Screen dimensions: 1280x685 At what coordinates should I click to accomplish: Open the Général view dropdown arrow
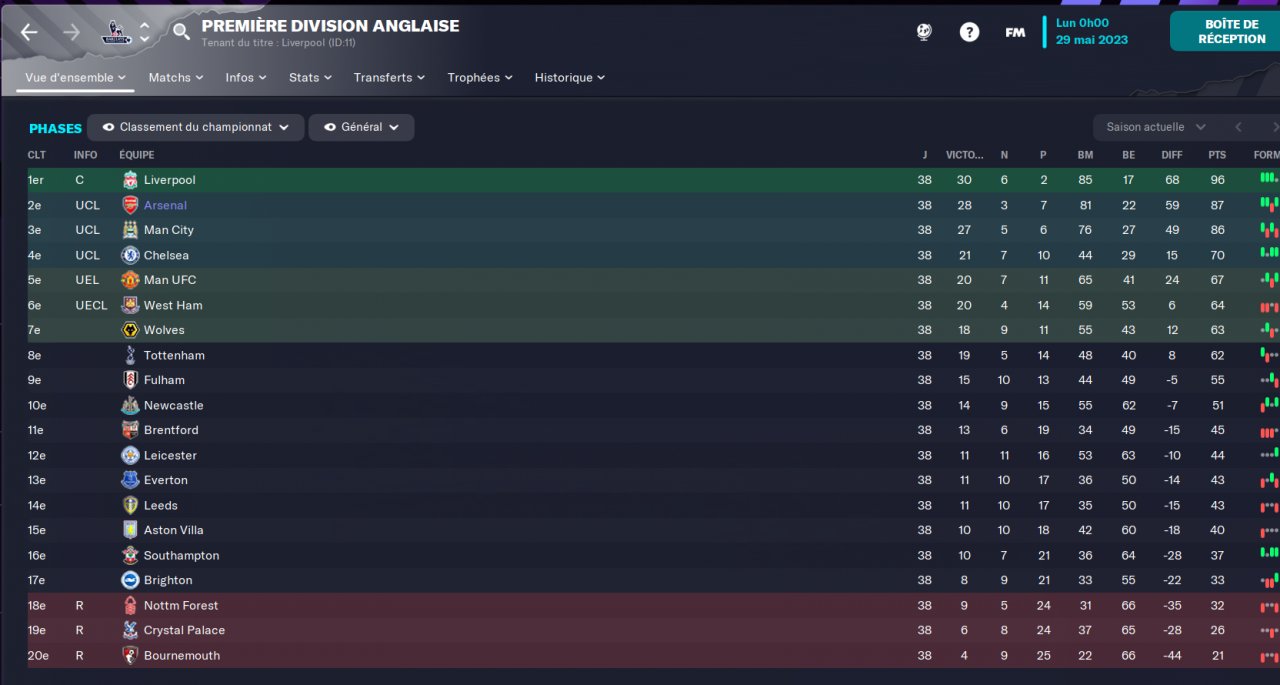[394, 127]
